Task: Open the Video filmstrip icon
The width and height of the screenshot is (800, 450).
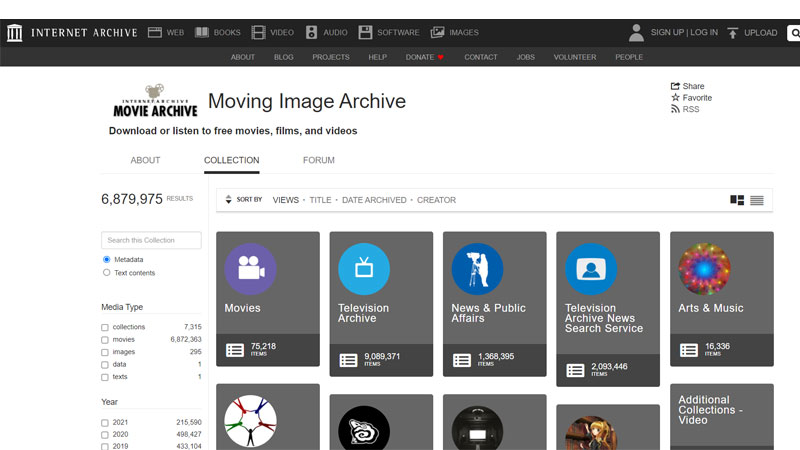Action: pyautogui.click(x=258, y=33)
